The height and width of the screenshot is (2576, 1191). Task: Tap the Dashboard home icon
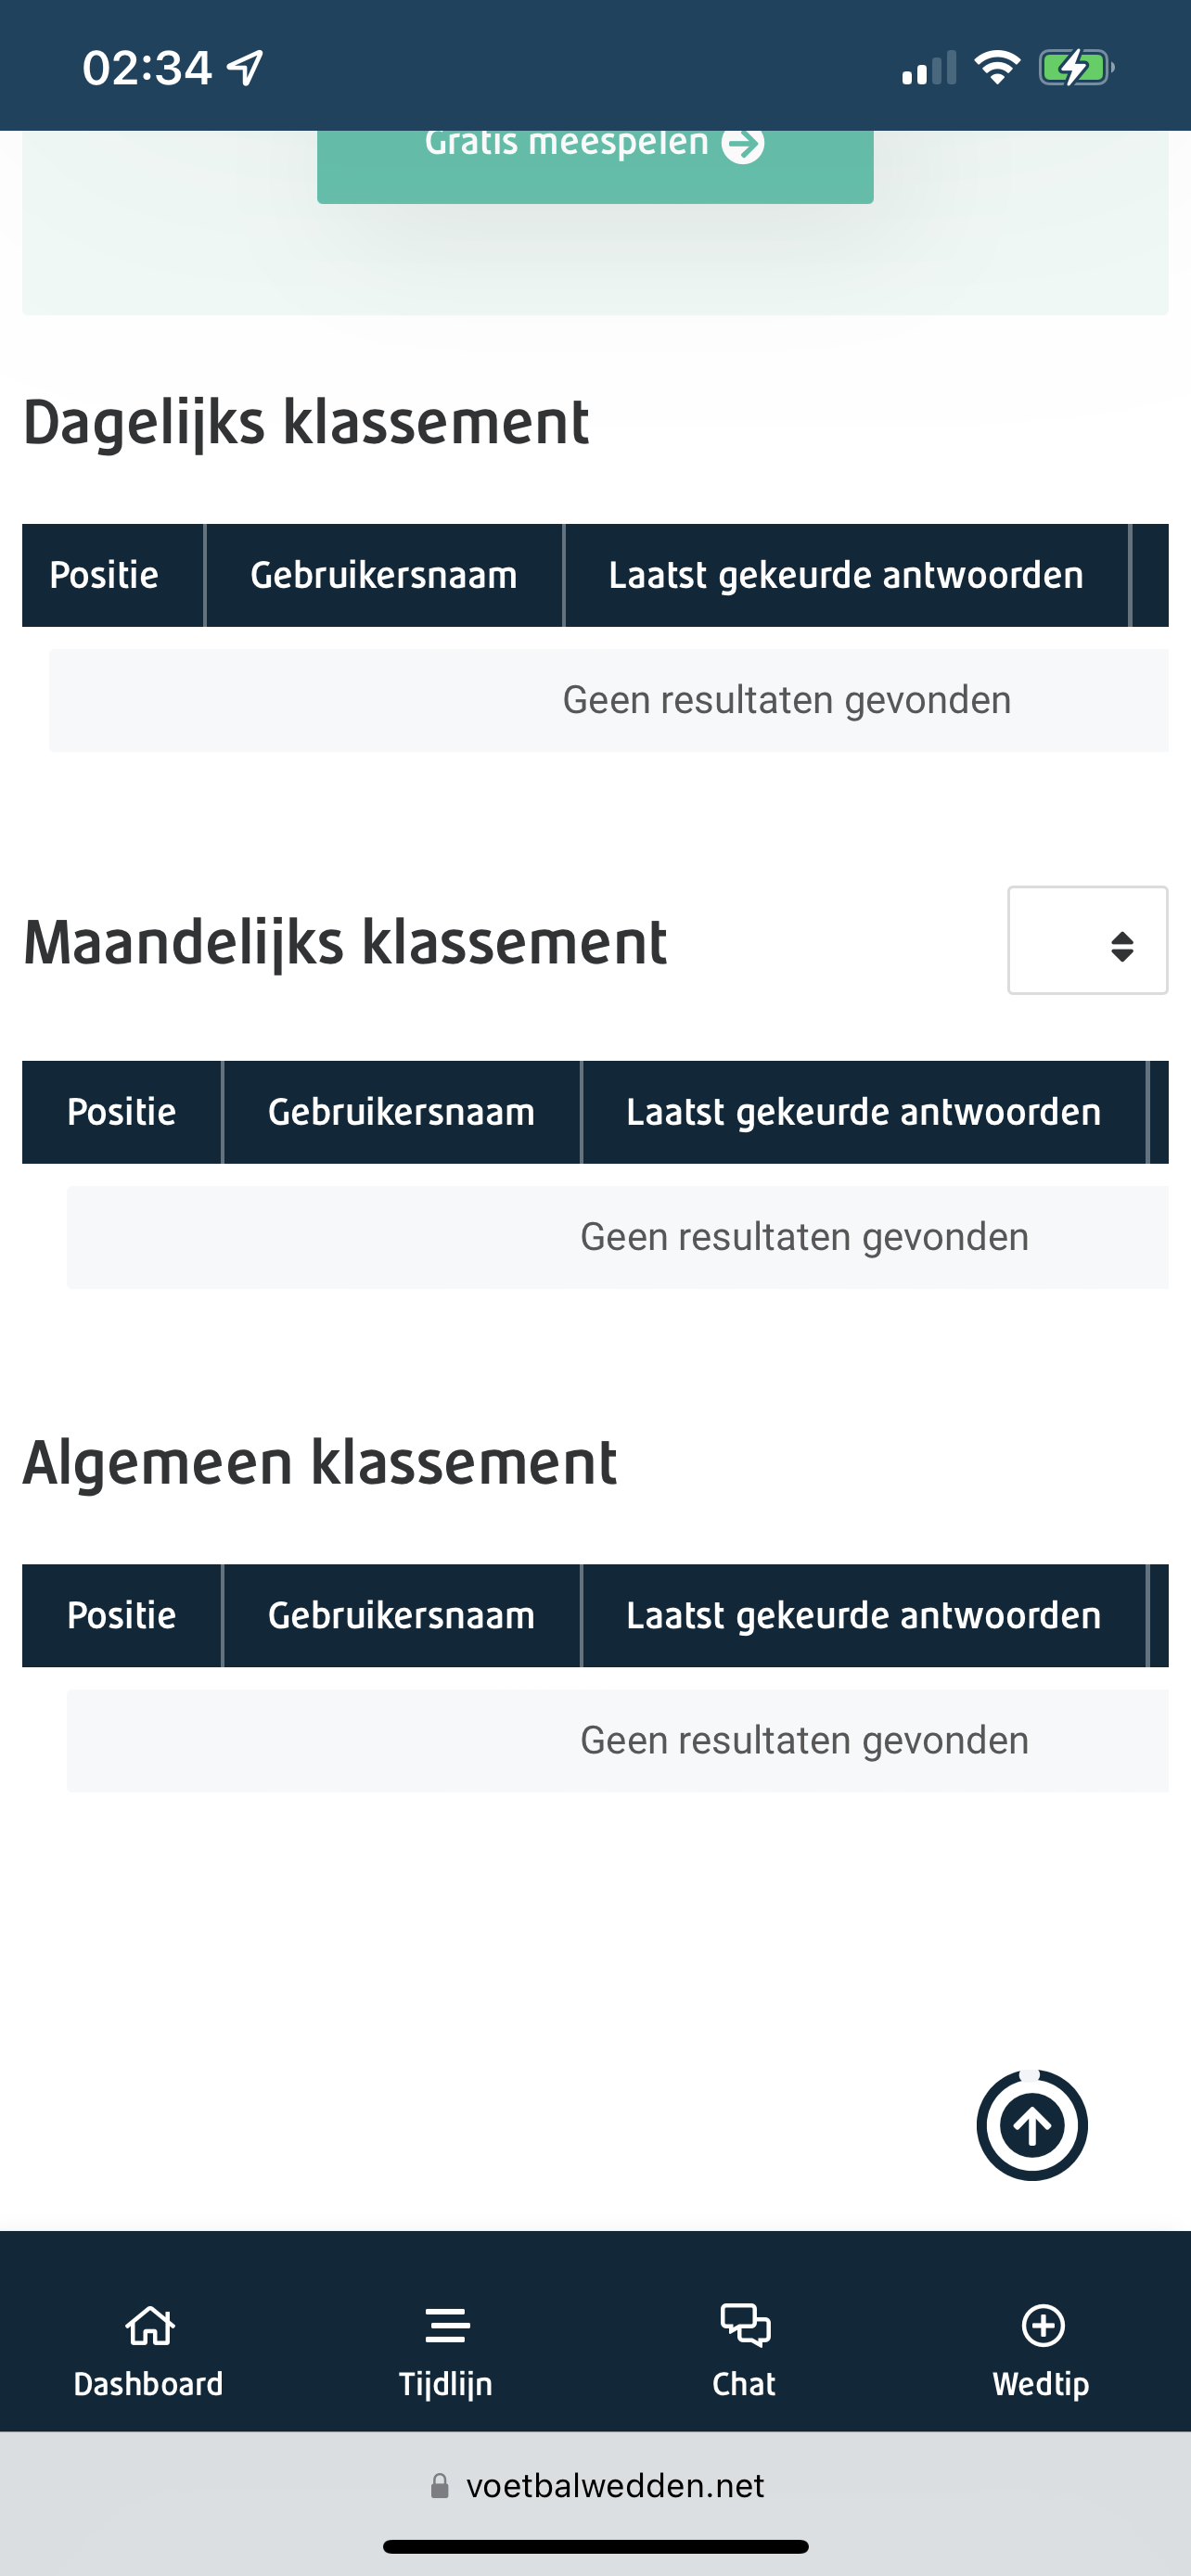point(149,2325)
